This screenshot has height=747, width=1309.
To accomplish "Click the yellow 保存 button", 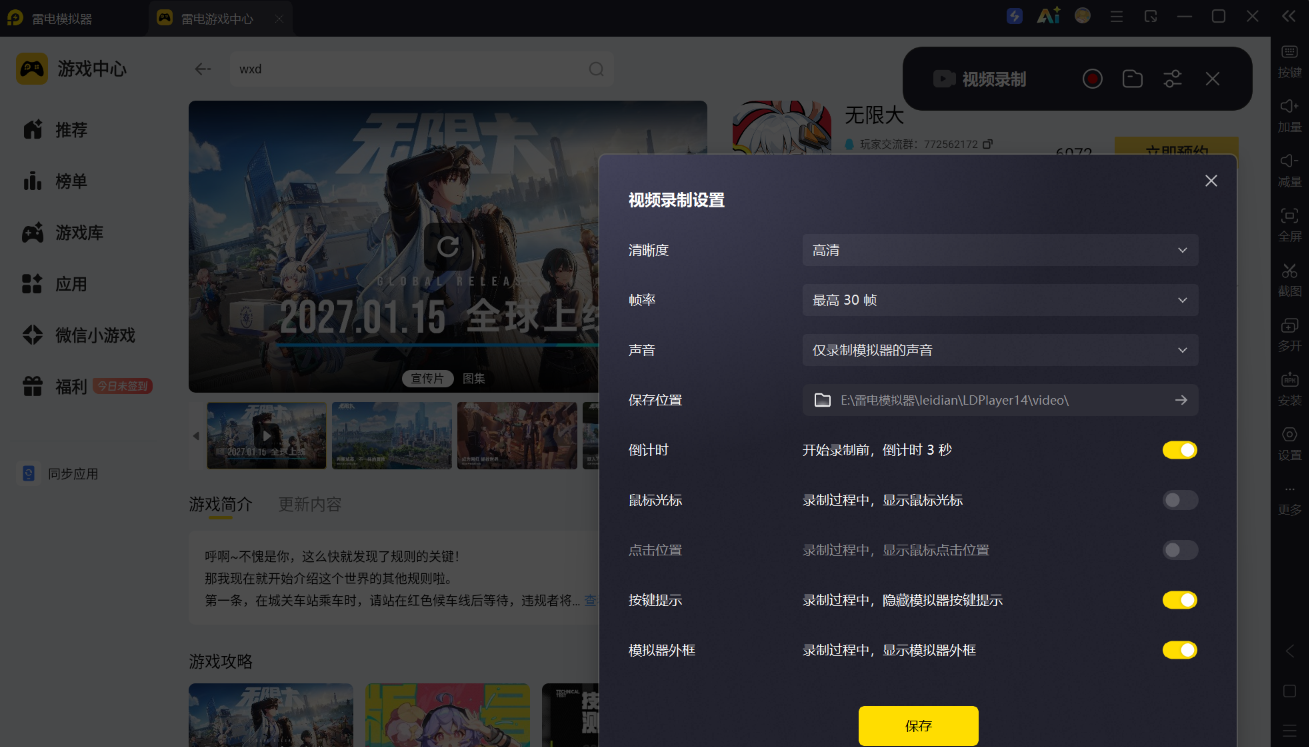I will 918,726.
